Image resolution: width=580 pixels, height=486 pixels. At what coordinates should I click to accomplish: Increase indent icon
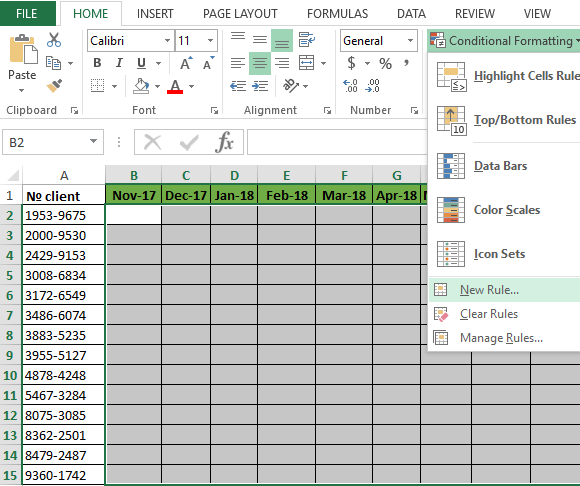(x=260, y=86)
